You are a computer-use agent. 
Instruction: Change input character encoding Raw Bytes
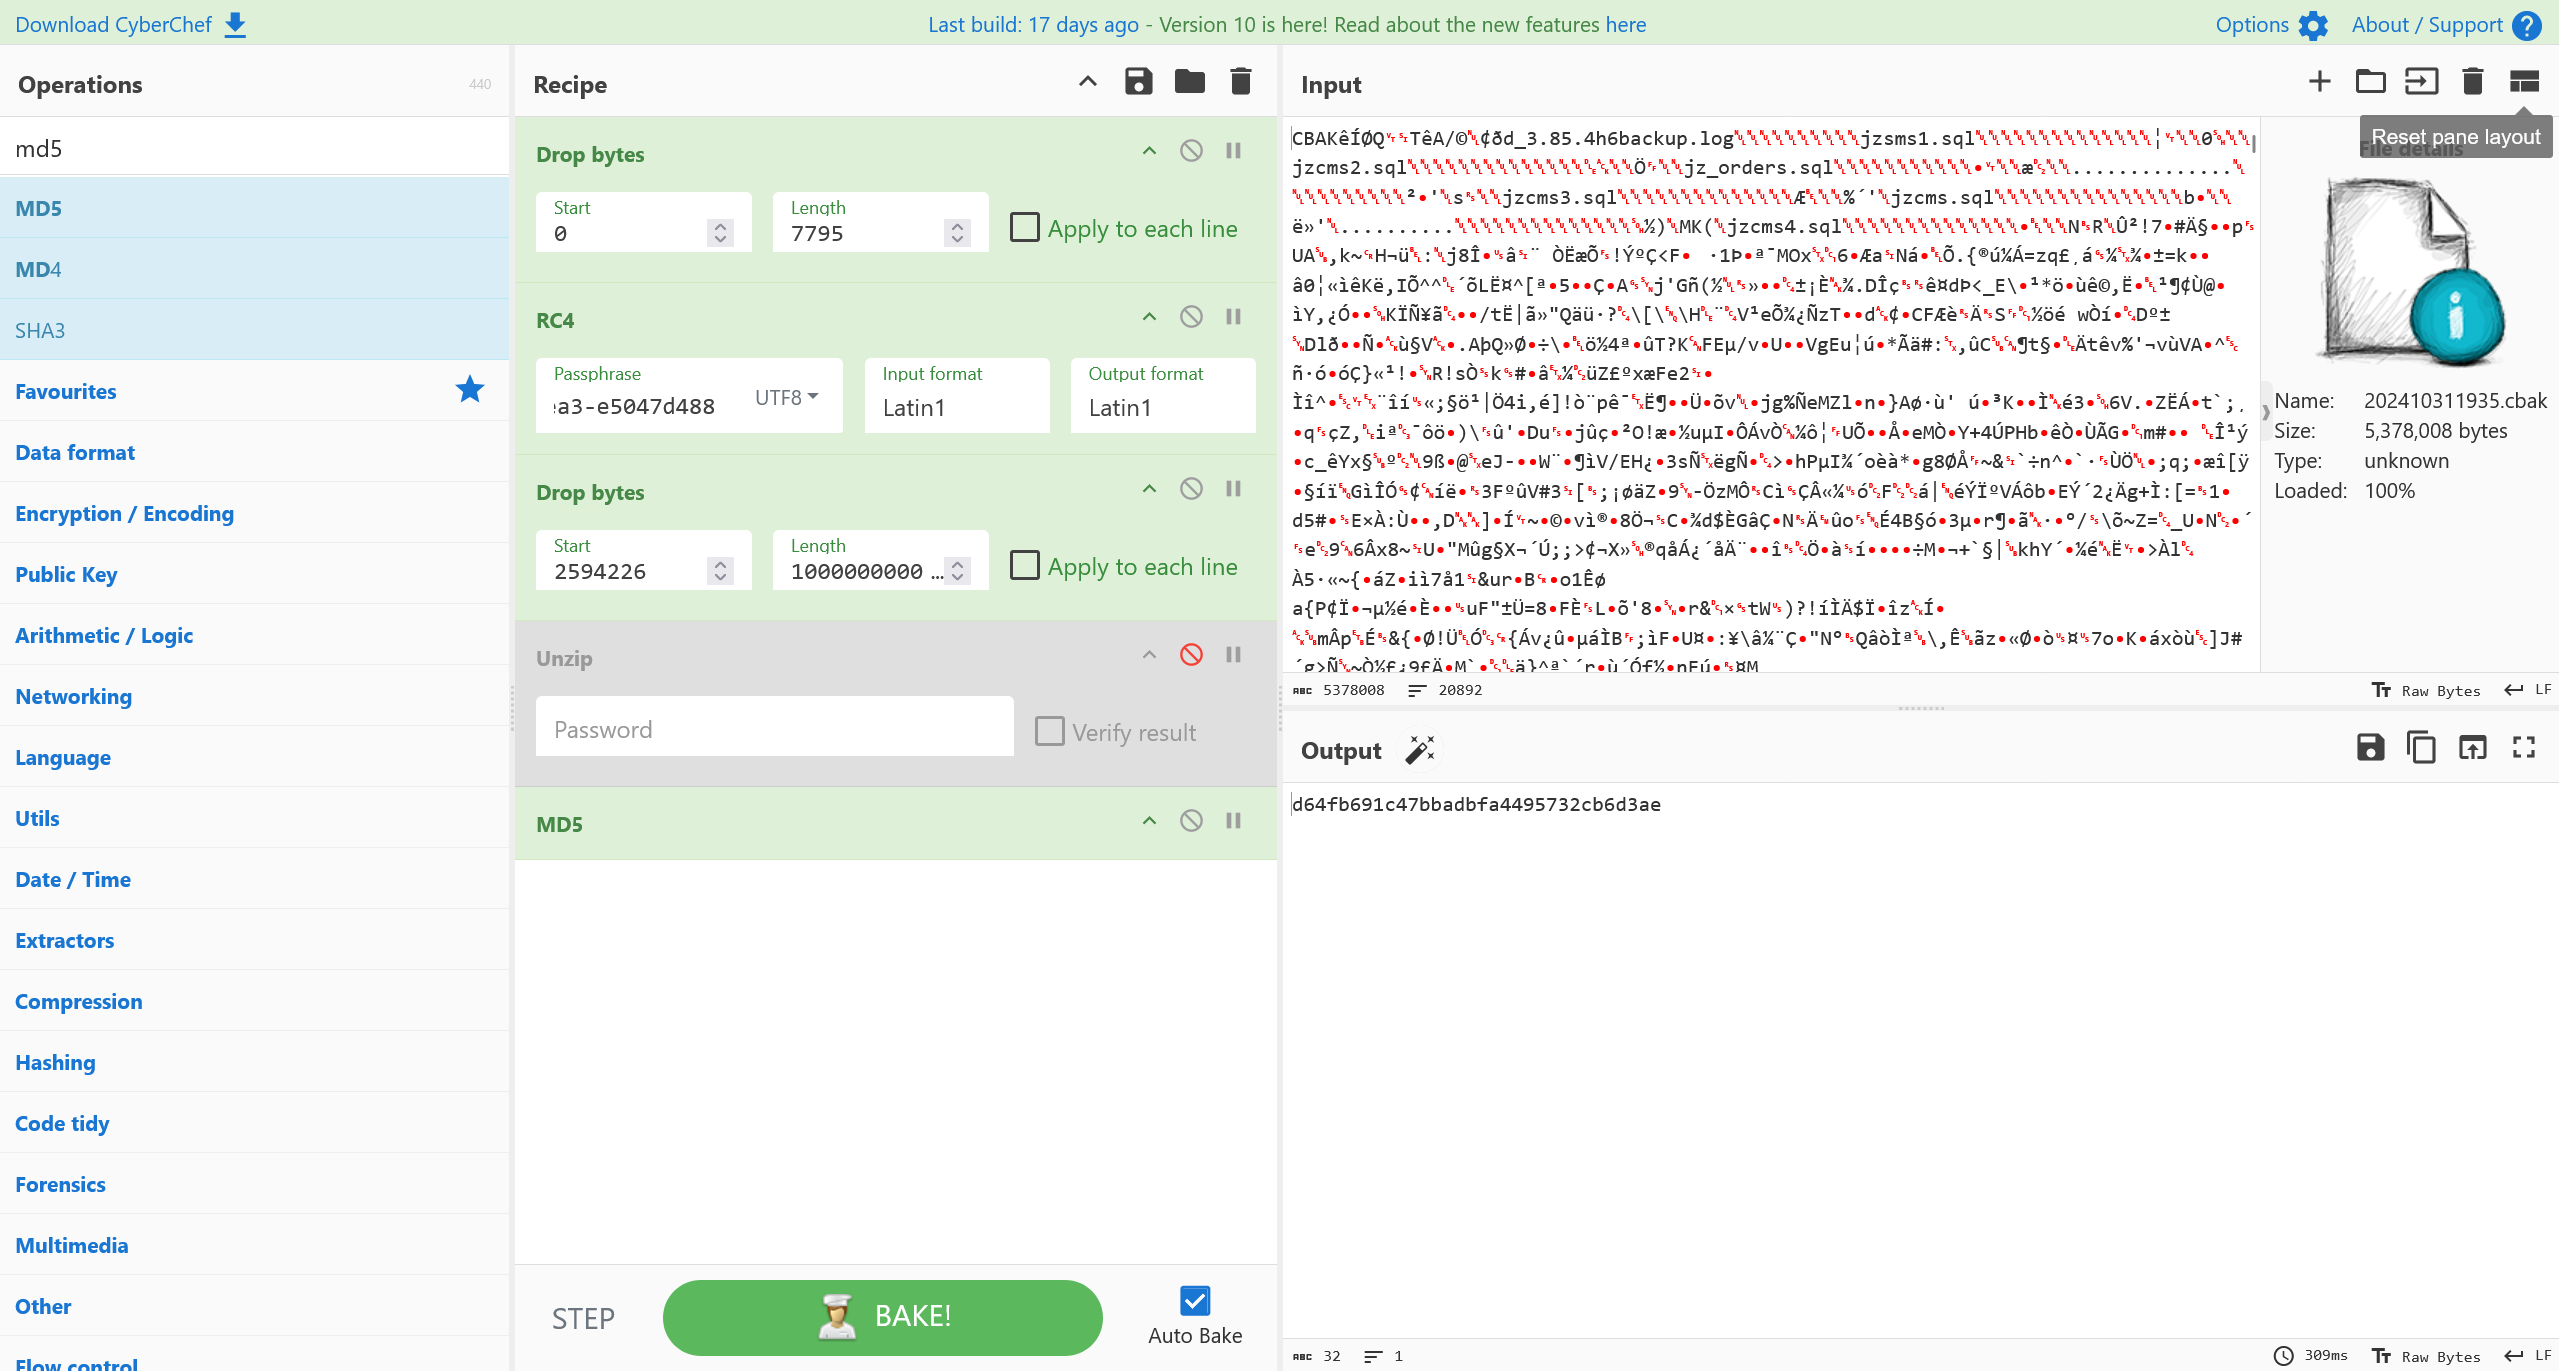2427,690
